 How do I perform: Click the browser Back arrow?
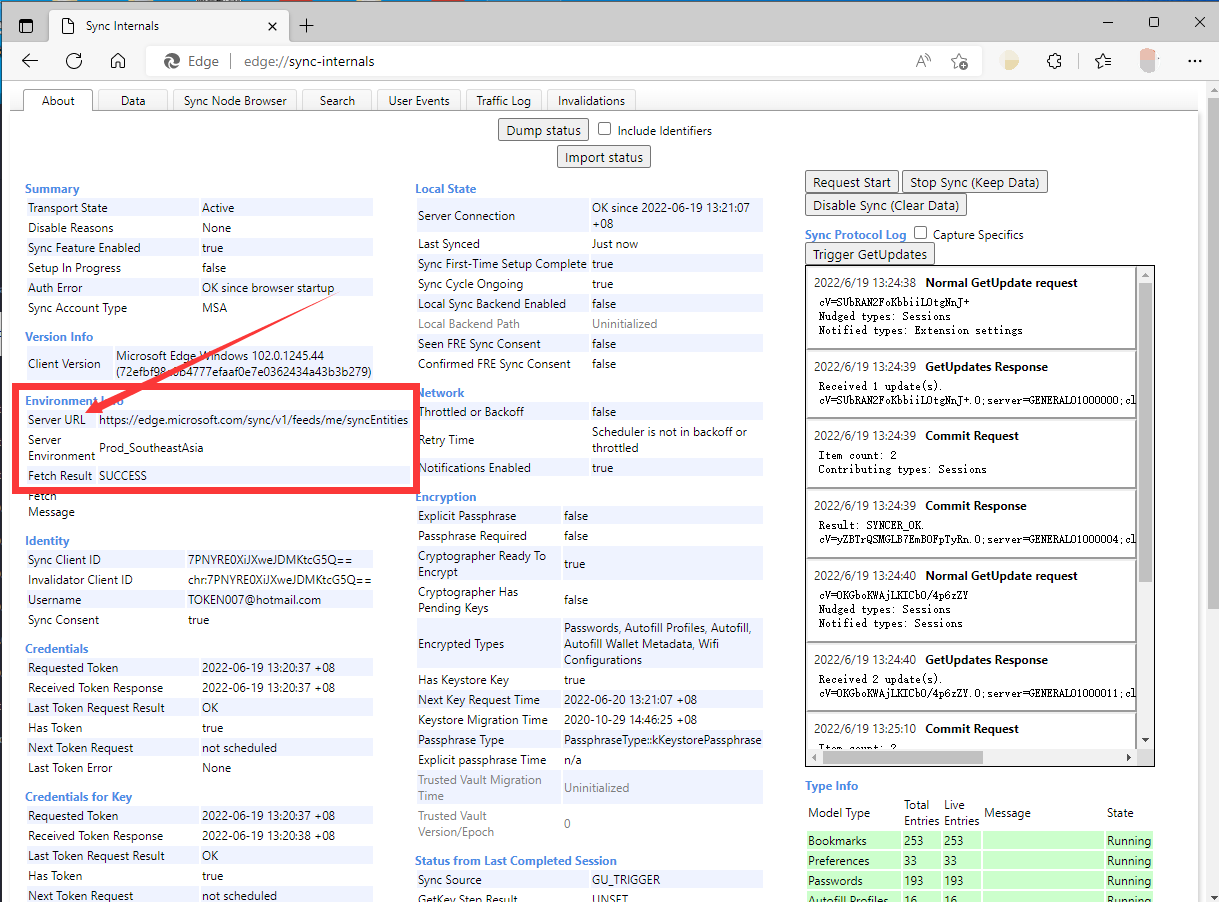(x=30, y=61)
